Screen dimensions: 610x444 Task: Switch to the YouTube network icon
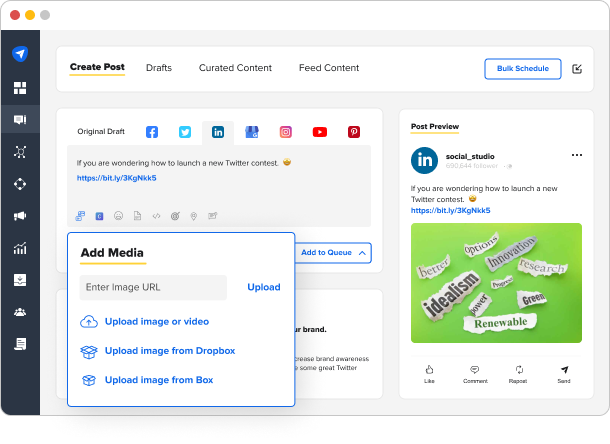click(x=319, y=132)
